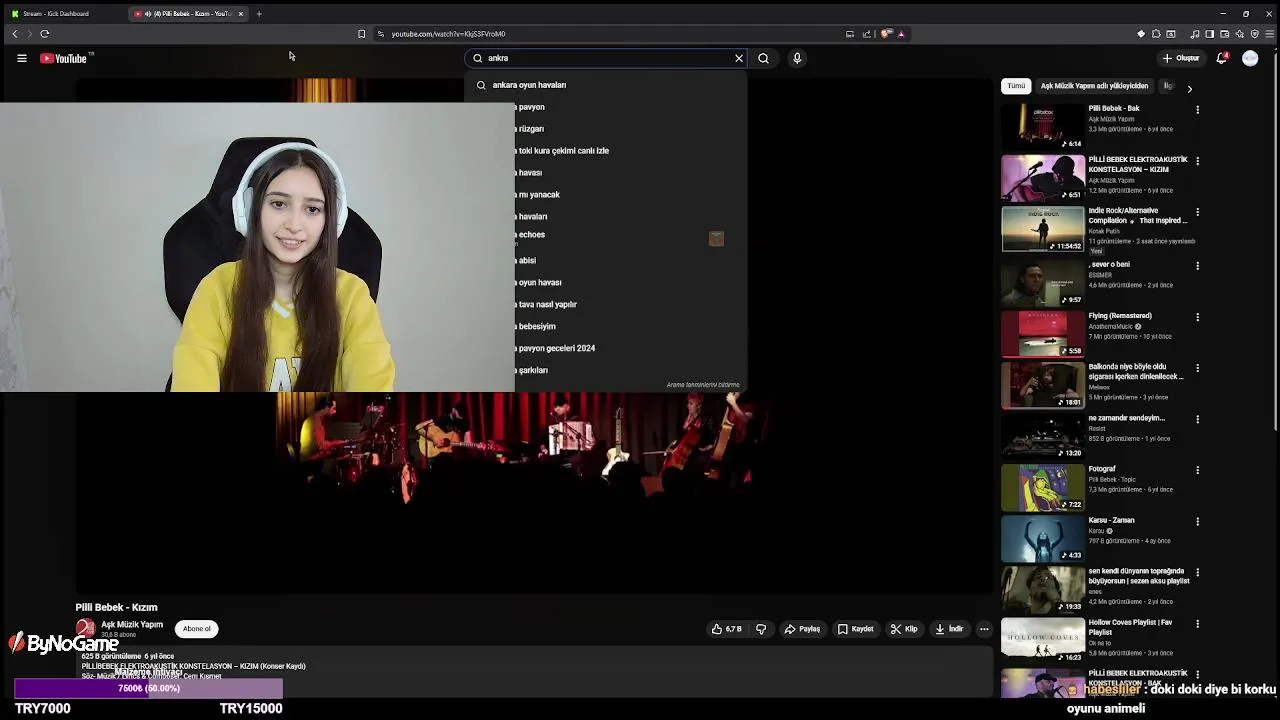1280x720 pixels.
Task: Select 'Aşk Müzik Yapım adlı yükleyiciden' chip
Action: [1094, 86]
